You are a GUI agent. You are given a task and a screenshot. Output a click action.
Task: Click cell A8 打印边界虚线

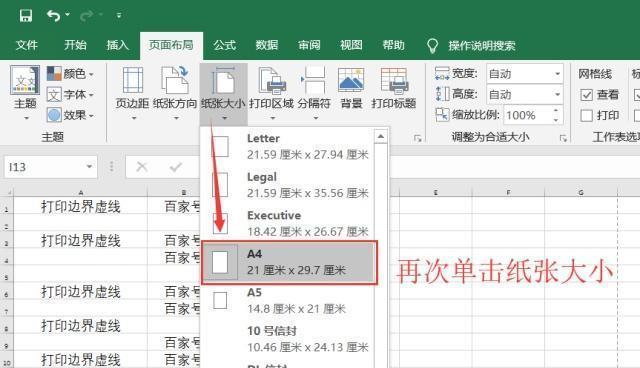pyautogui.click(x=80, y=326)
